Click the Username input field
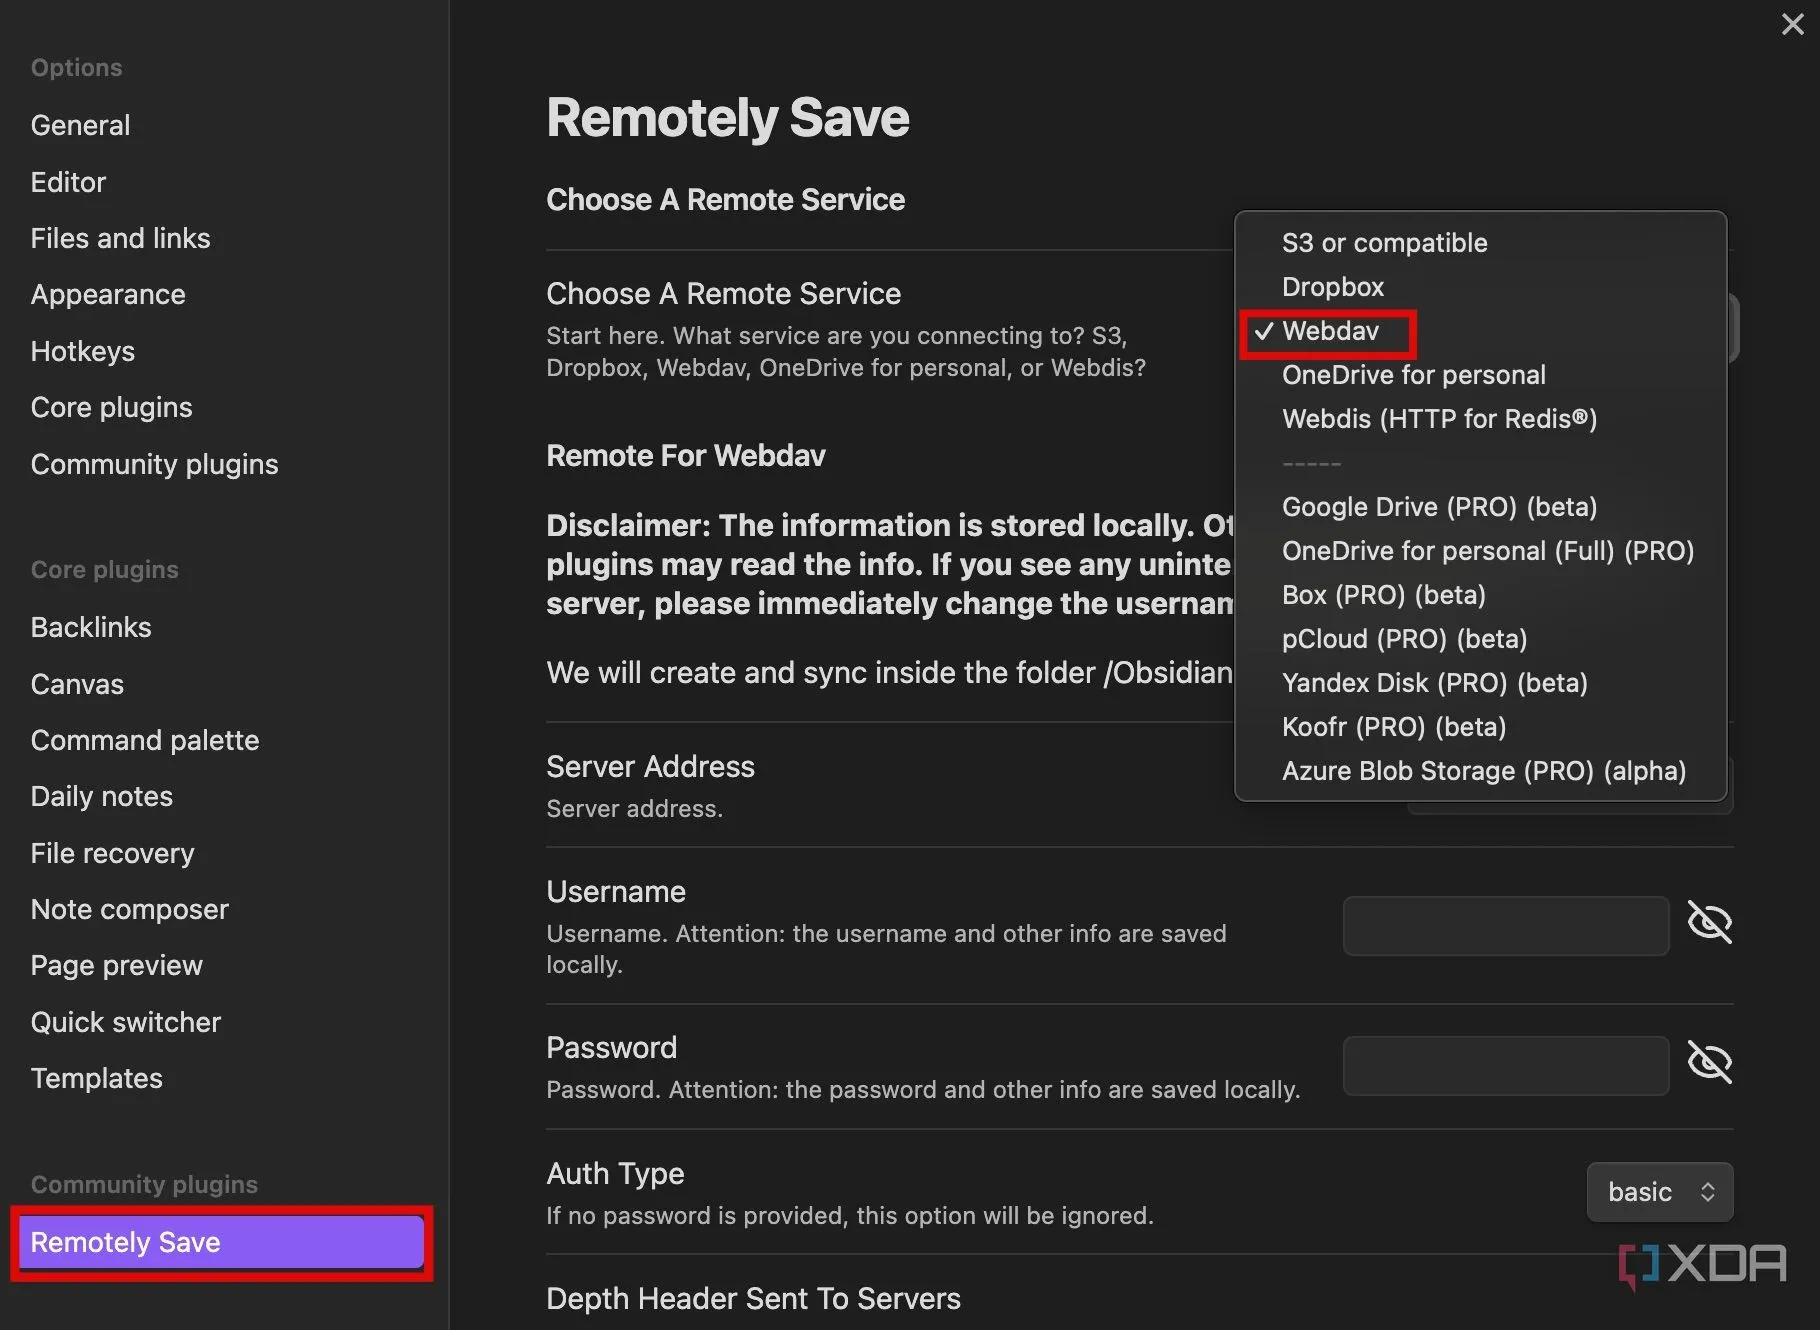Screen dimensions: 1820x1330 click(x=1506, y=926)
